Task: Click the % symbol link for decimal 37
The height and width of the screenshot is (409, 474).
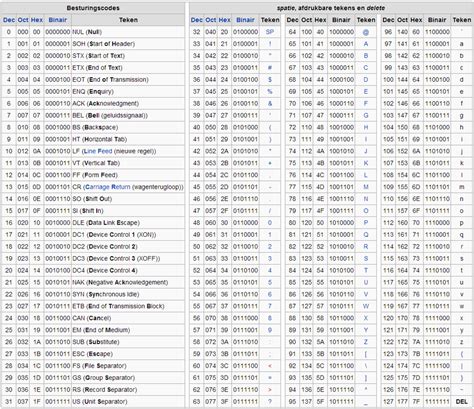Action: pyautogui.click(x=270, y=92)
